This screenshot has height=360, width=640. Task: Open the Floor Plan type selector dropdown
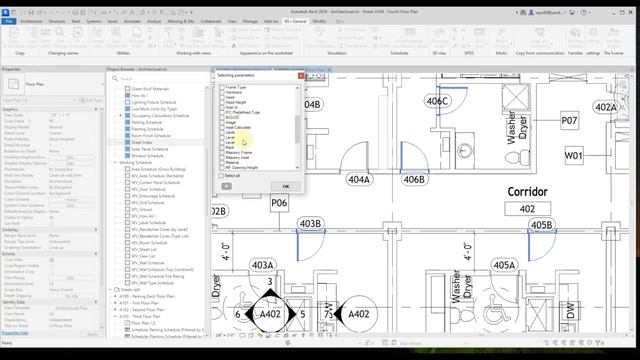tap(102, 84)
